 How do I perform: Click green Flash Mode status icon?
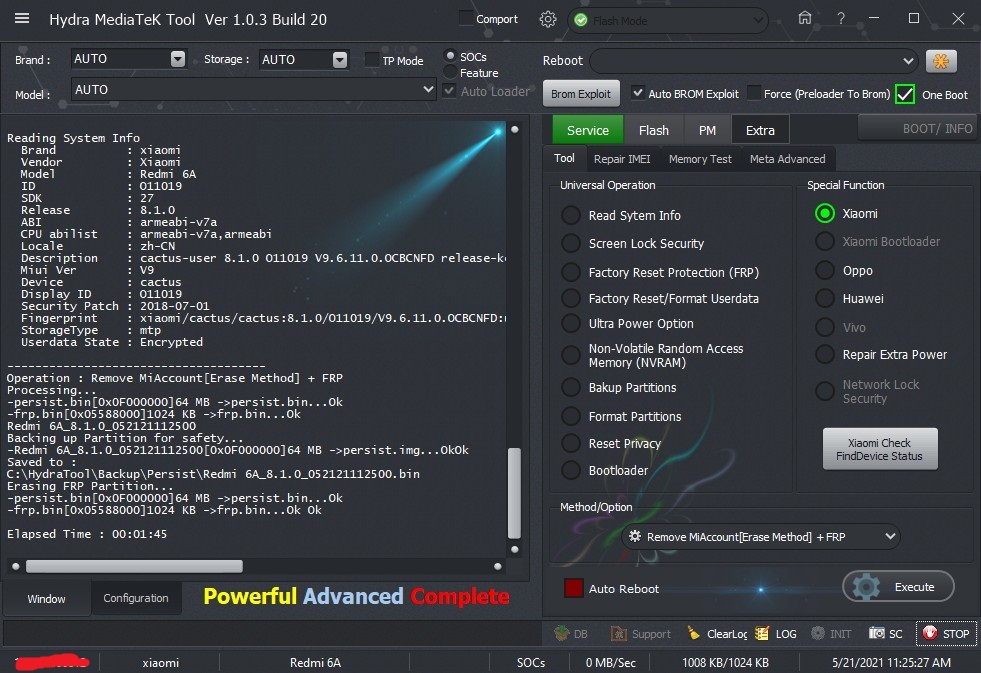pyautogui.click(x=581, y=21)
